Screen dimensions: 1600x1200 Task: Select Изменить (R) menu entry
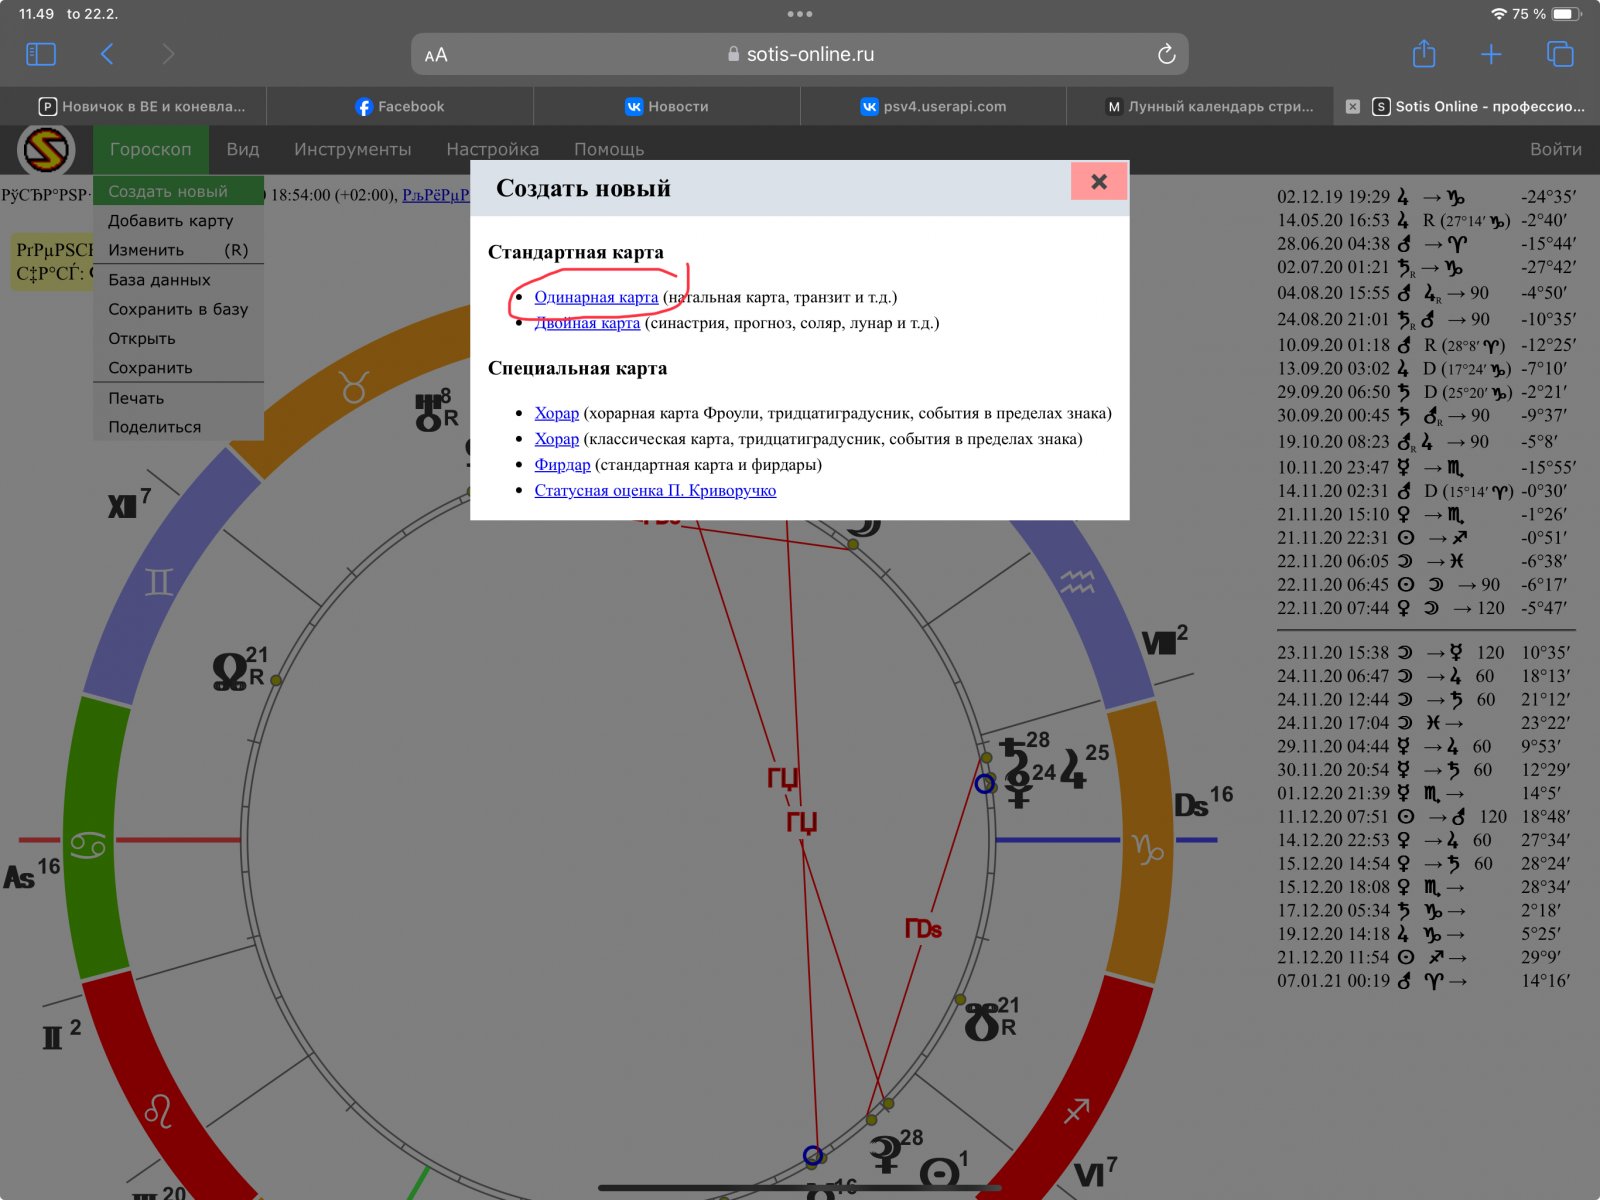[178, 250]
